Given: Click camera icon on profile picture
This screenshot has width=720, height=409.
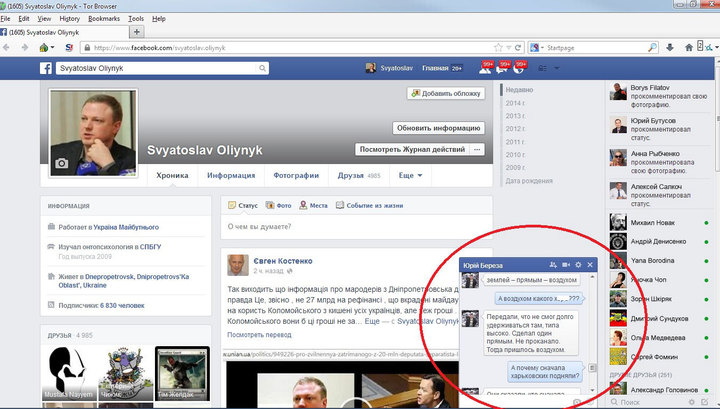Looking at the screenshot, I should tap(62, 163).
